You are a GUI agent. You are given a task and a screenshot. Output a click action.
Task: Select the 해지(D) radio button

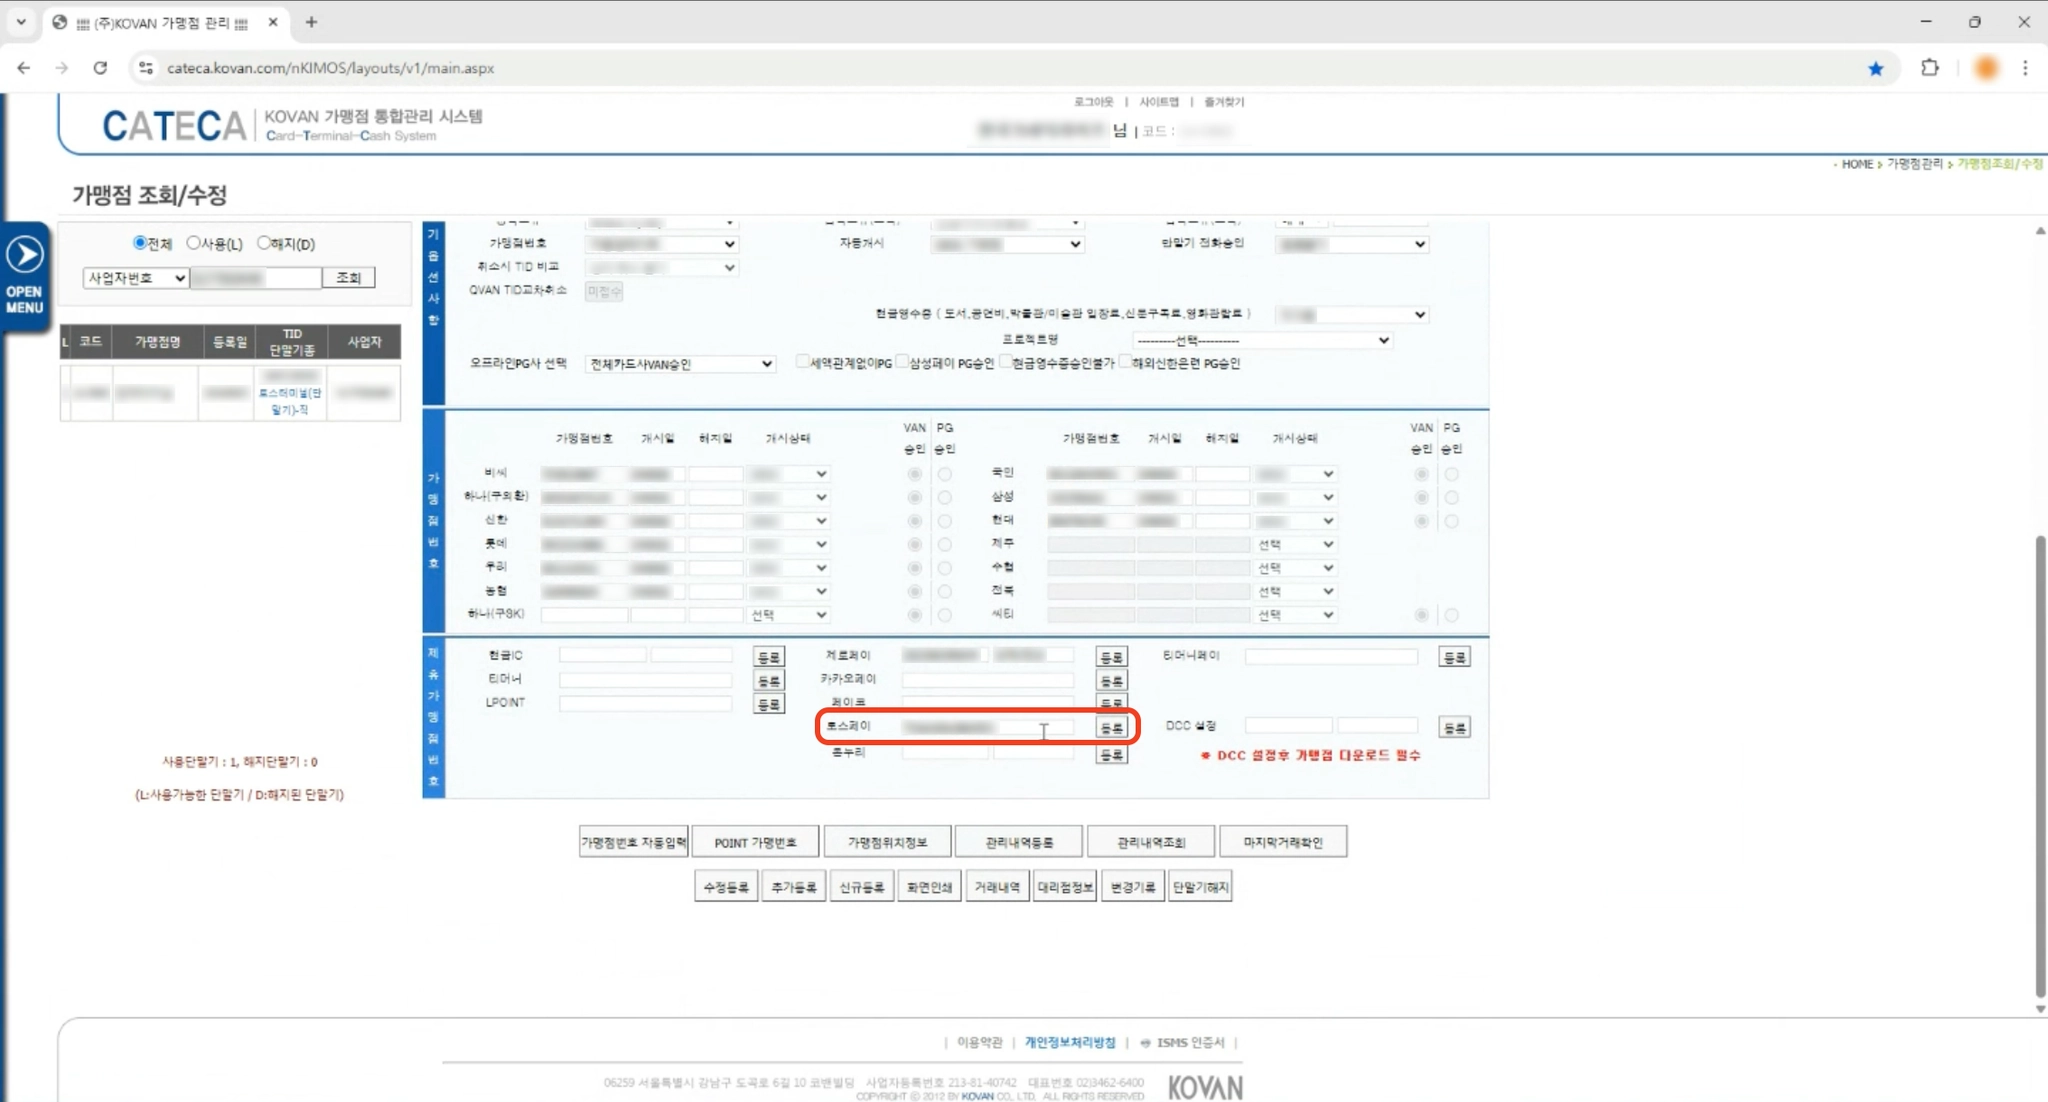[264, 243]
